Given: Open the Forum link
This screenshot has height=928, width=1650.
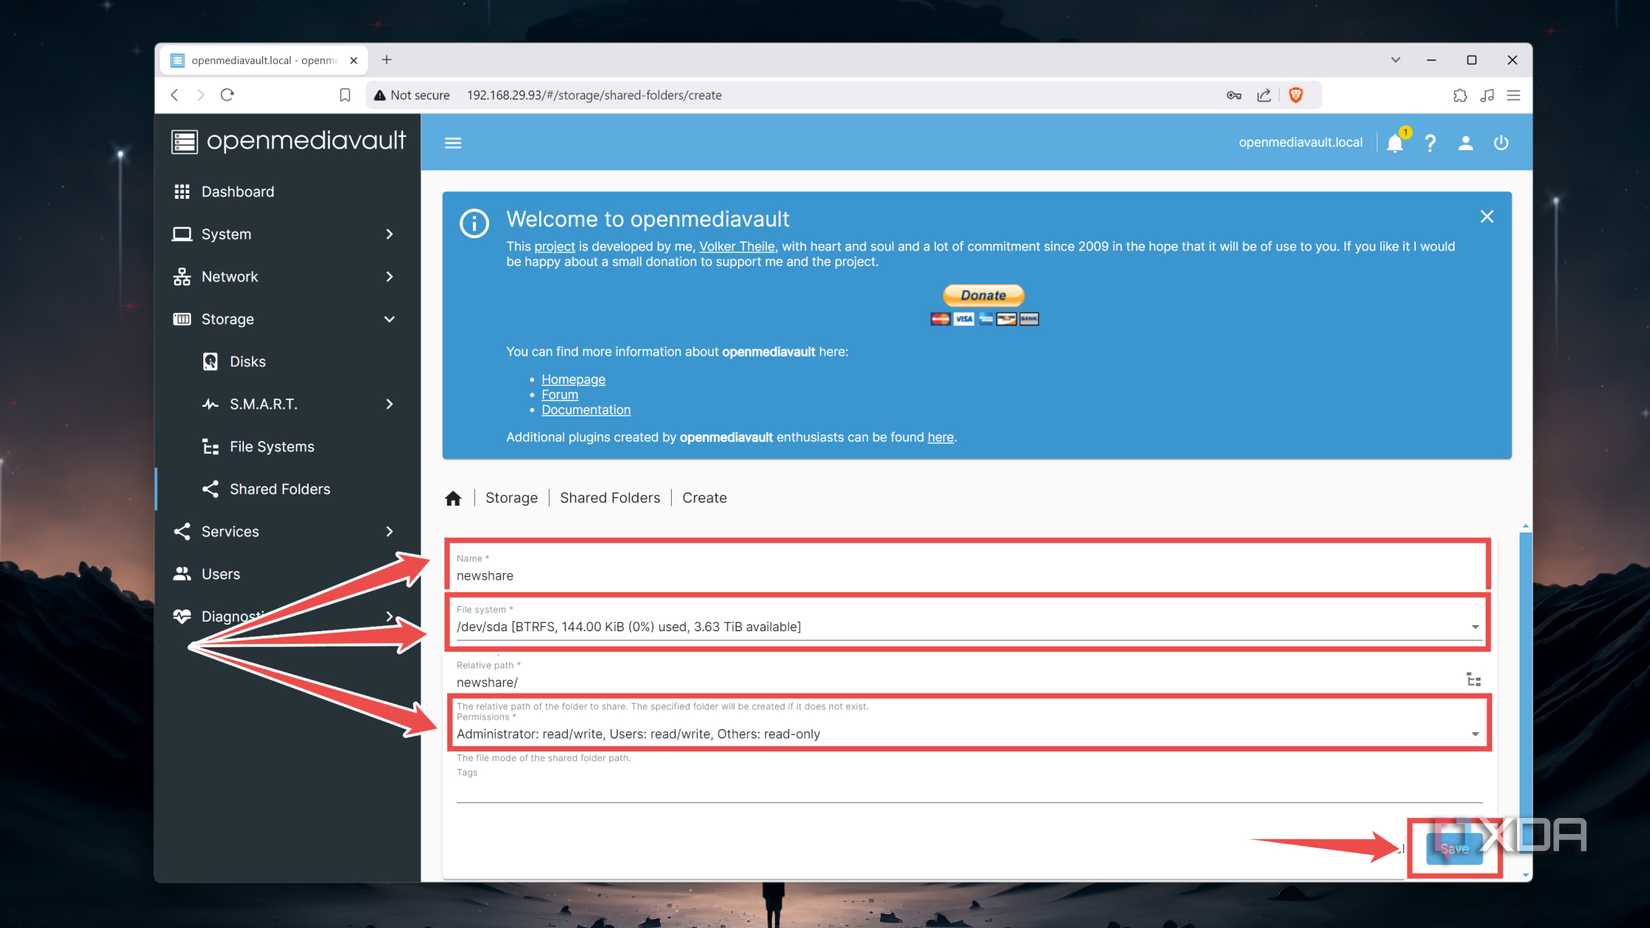Looking at the screenshot, I should [560, 395].
